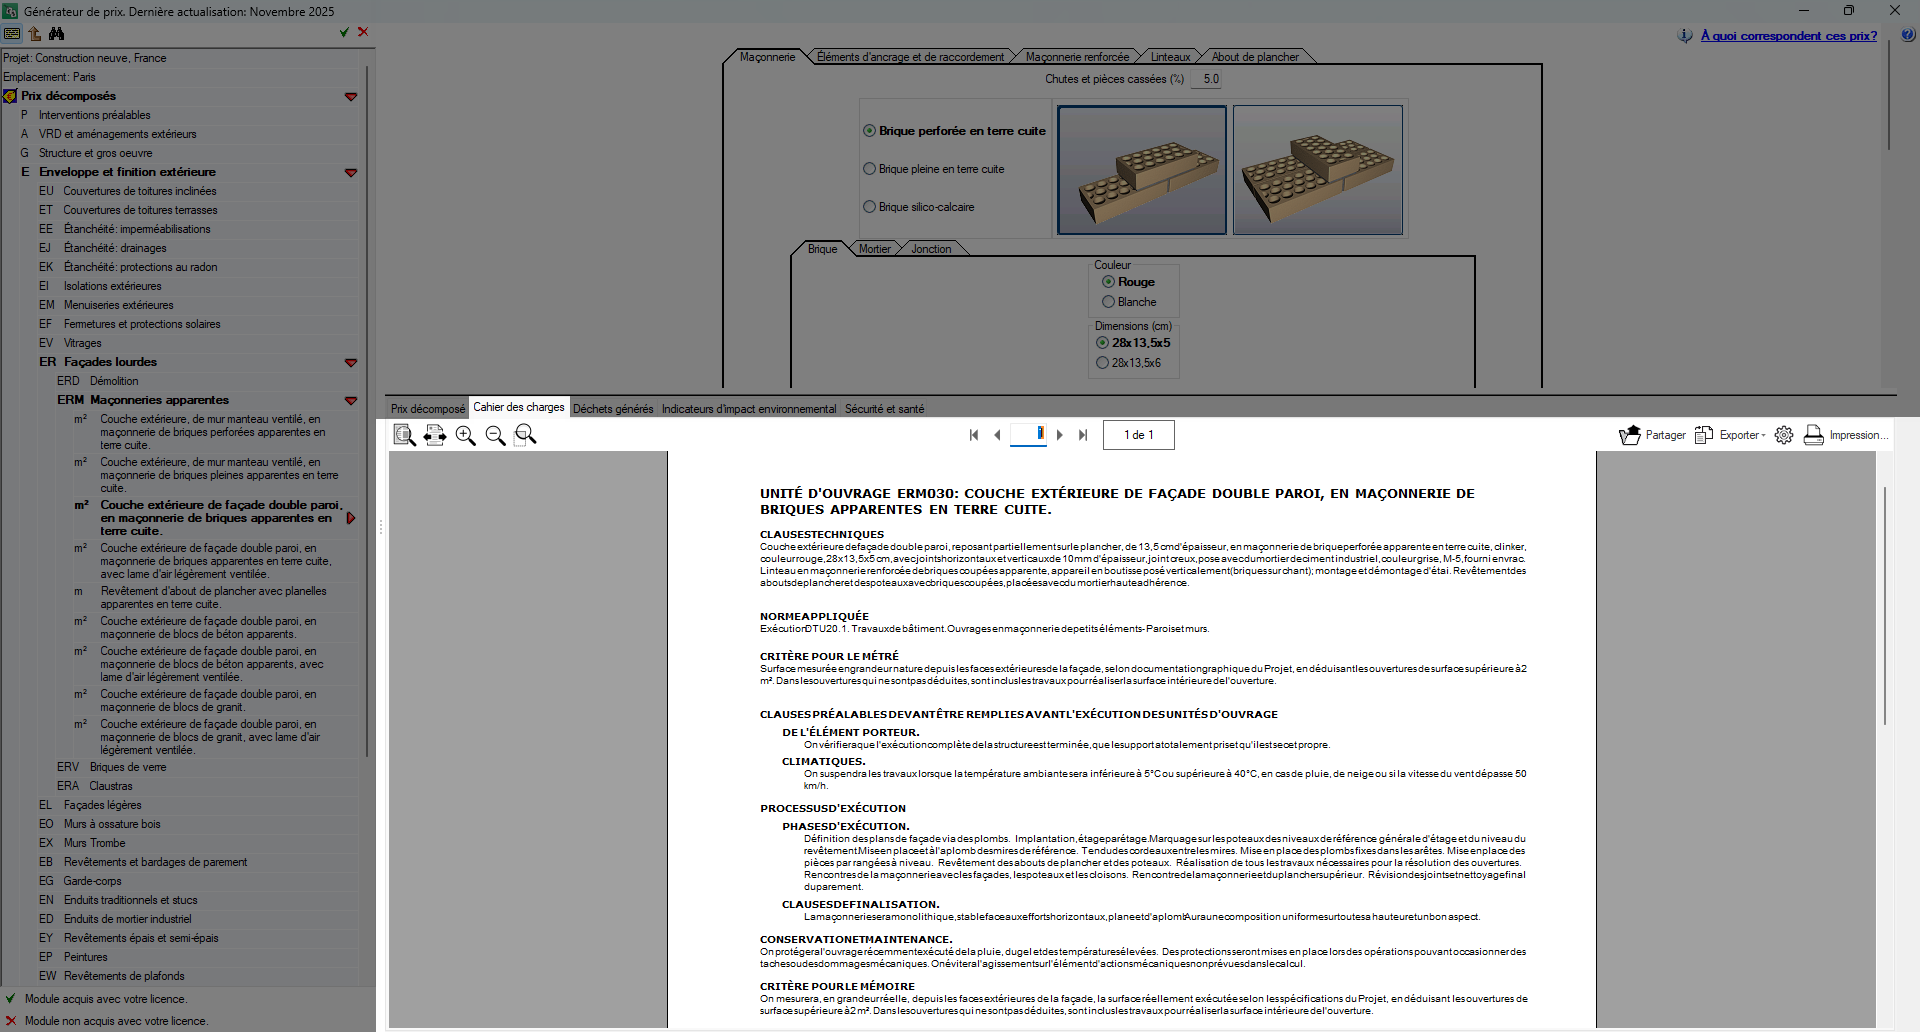
Task: Click the brick wall toolbar icon
Action: [12, 33]
